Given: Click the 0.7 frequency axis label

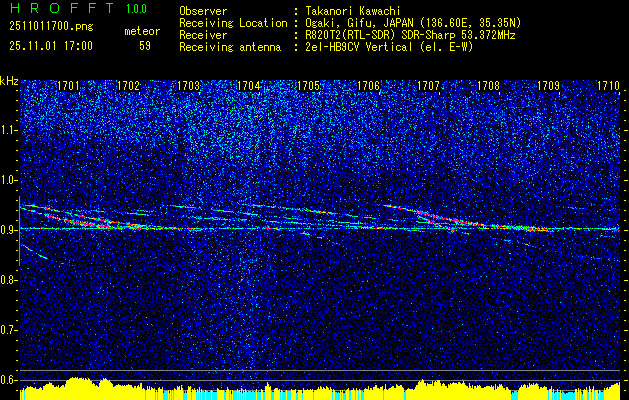Looking at the screenshot, I should [8, 330].
